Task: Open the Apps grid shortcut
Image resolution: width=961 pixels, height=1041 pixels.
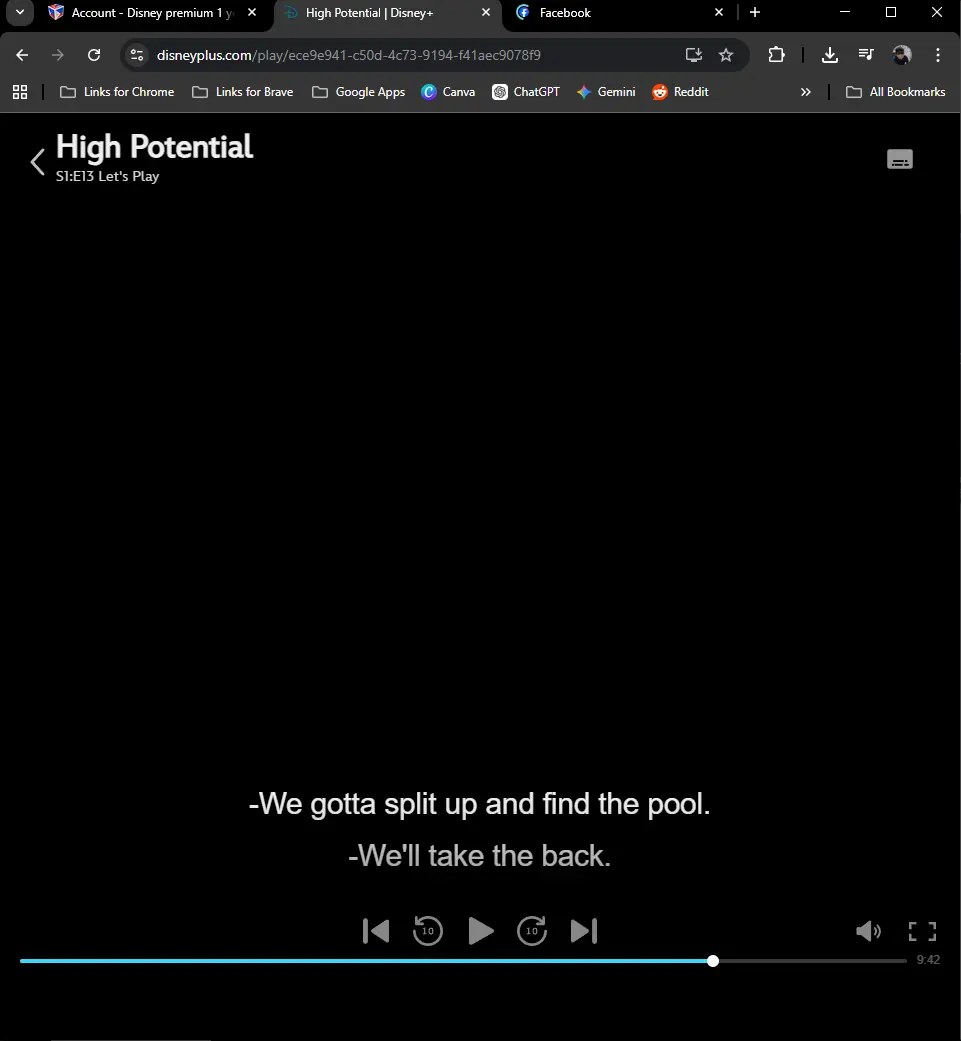Action: (x=20, y=92)
